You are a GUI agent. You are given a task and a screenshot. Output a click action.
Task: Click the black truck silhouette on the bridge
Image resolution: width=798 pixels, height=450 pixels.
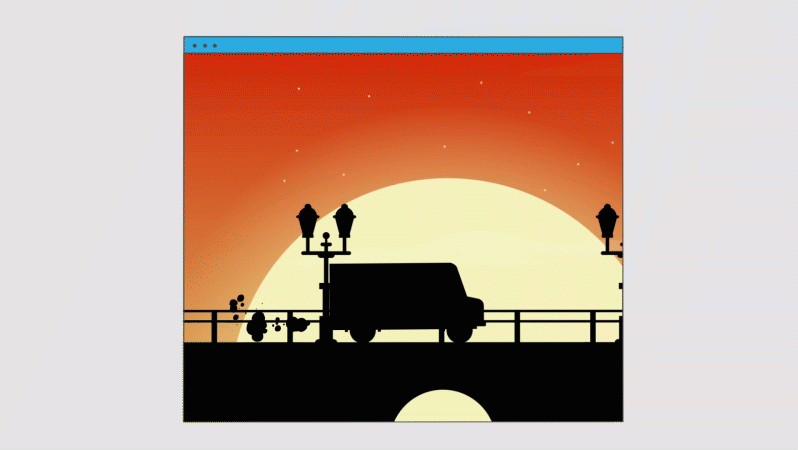click(406, 302)
